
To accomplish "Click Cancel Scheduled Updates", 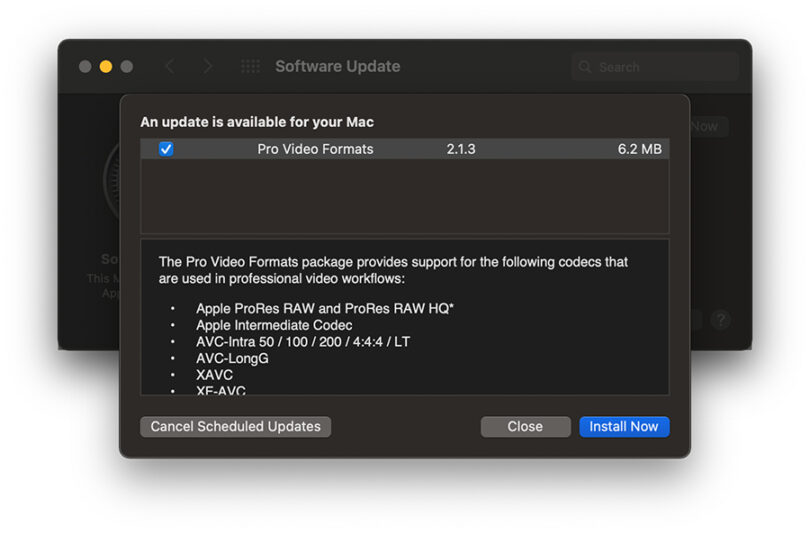I will (235, 427).
